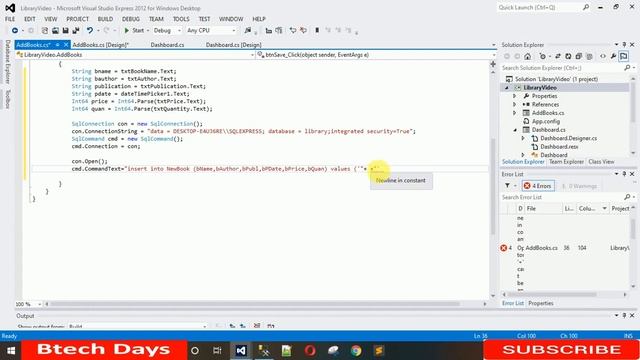Click the Quick Launch search magnifier icon
Viewport: 640px width, 360px height.
(586, 7)
